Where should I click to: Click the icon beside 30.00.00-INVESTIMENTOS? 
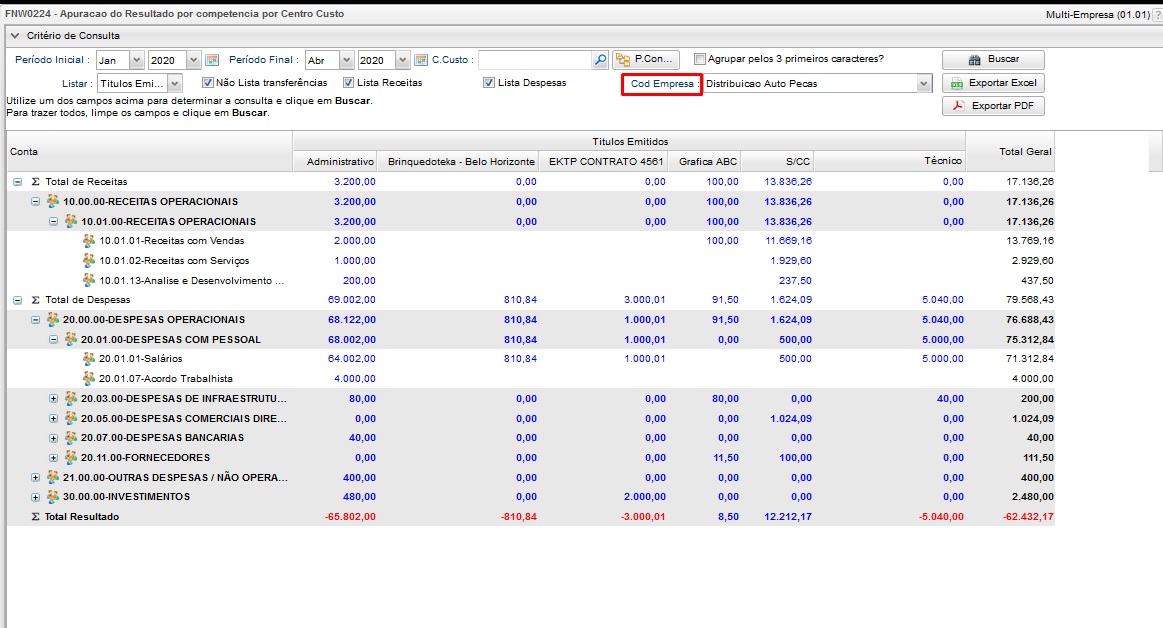54,497
